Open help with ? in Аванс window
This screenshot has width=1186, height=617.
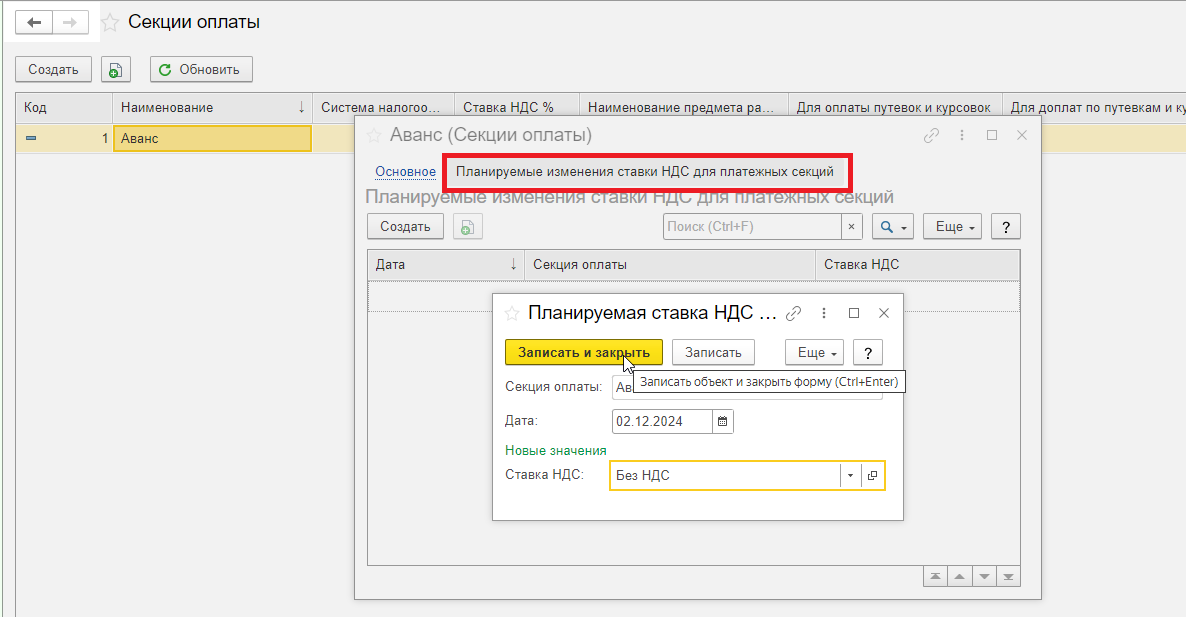point(1006,227)
